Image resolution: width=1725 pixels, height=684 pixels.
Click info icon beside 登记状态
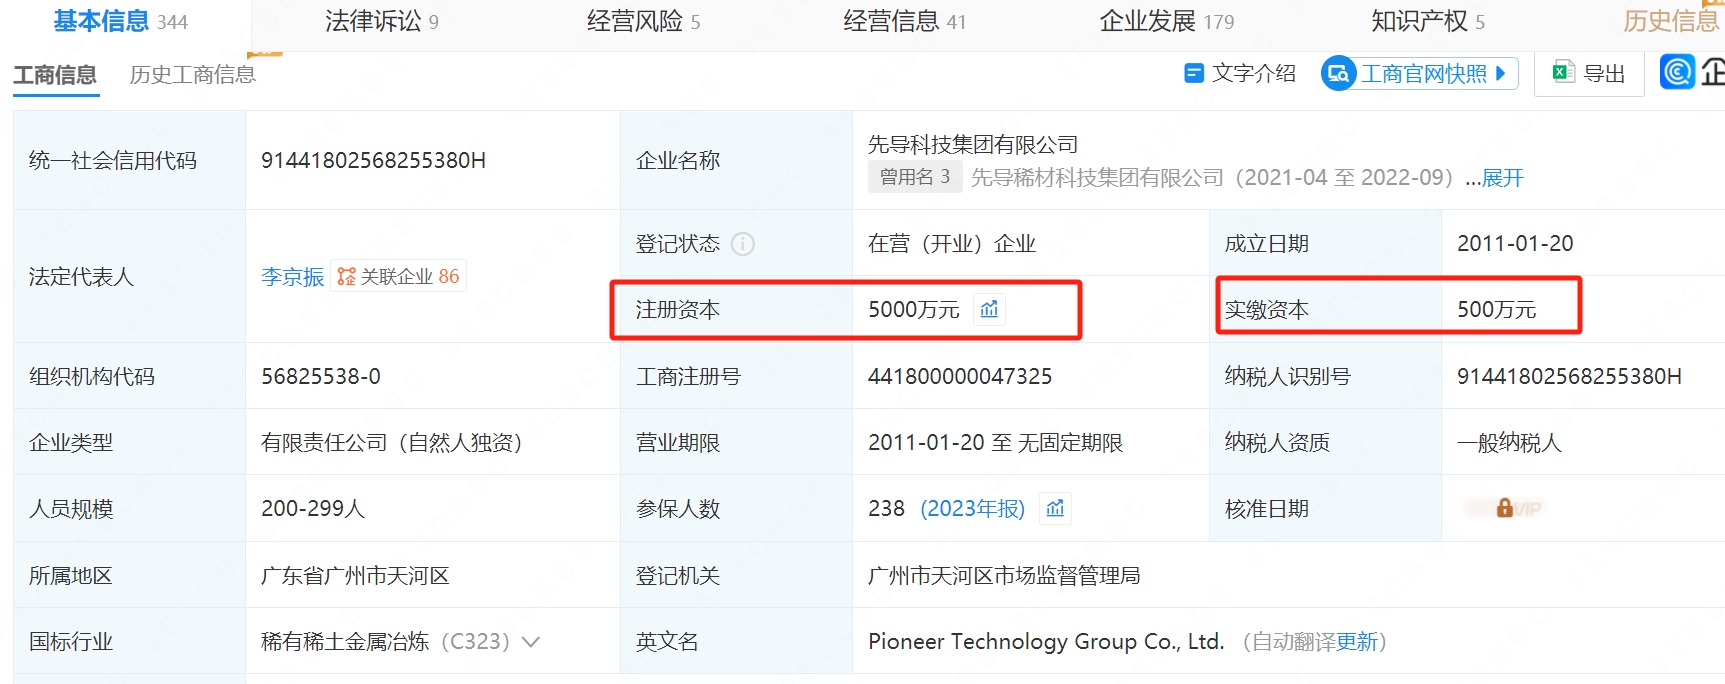[x=742, y=244]
